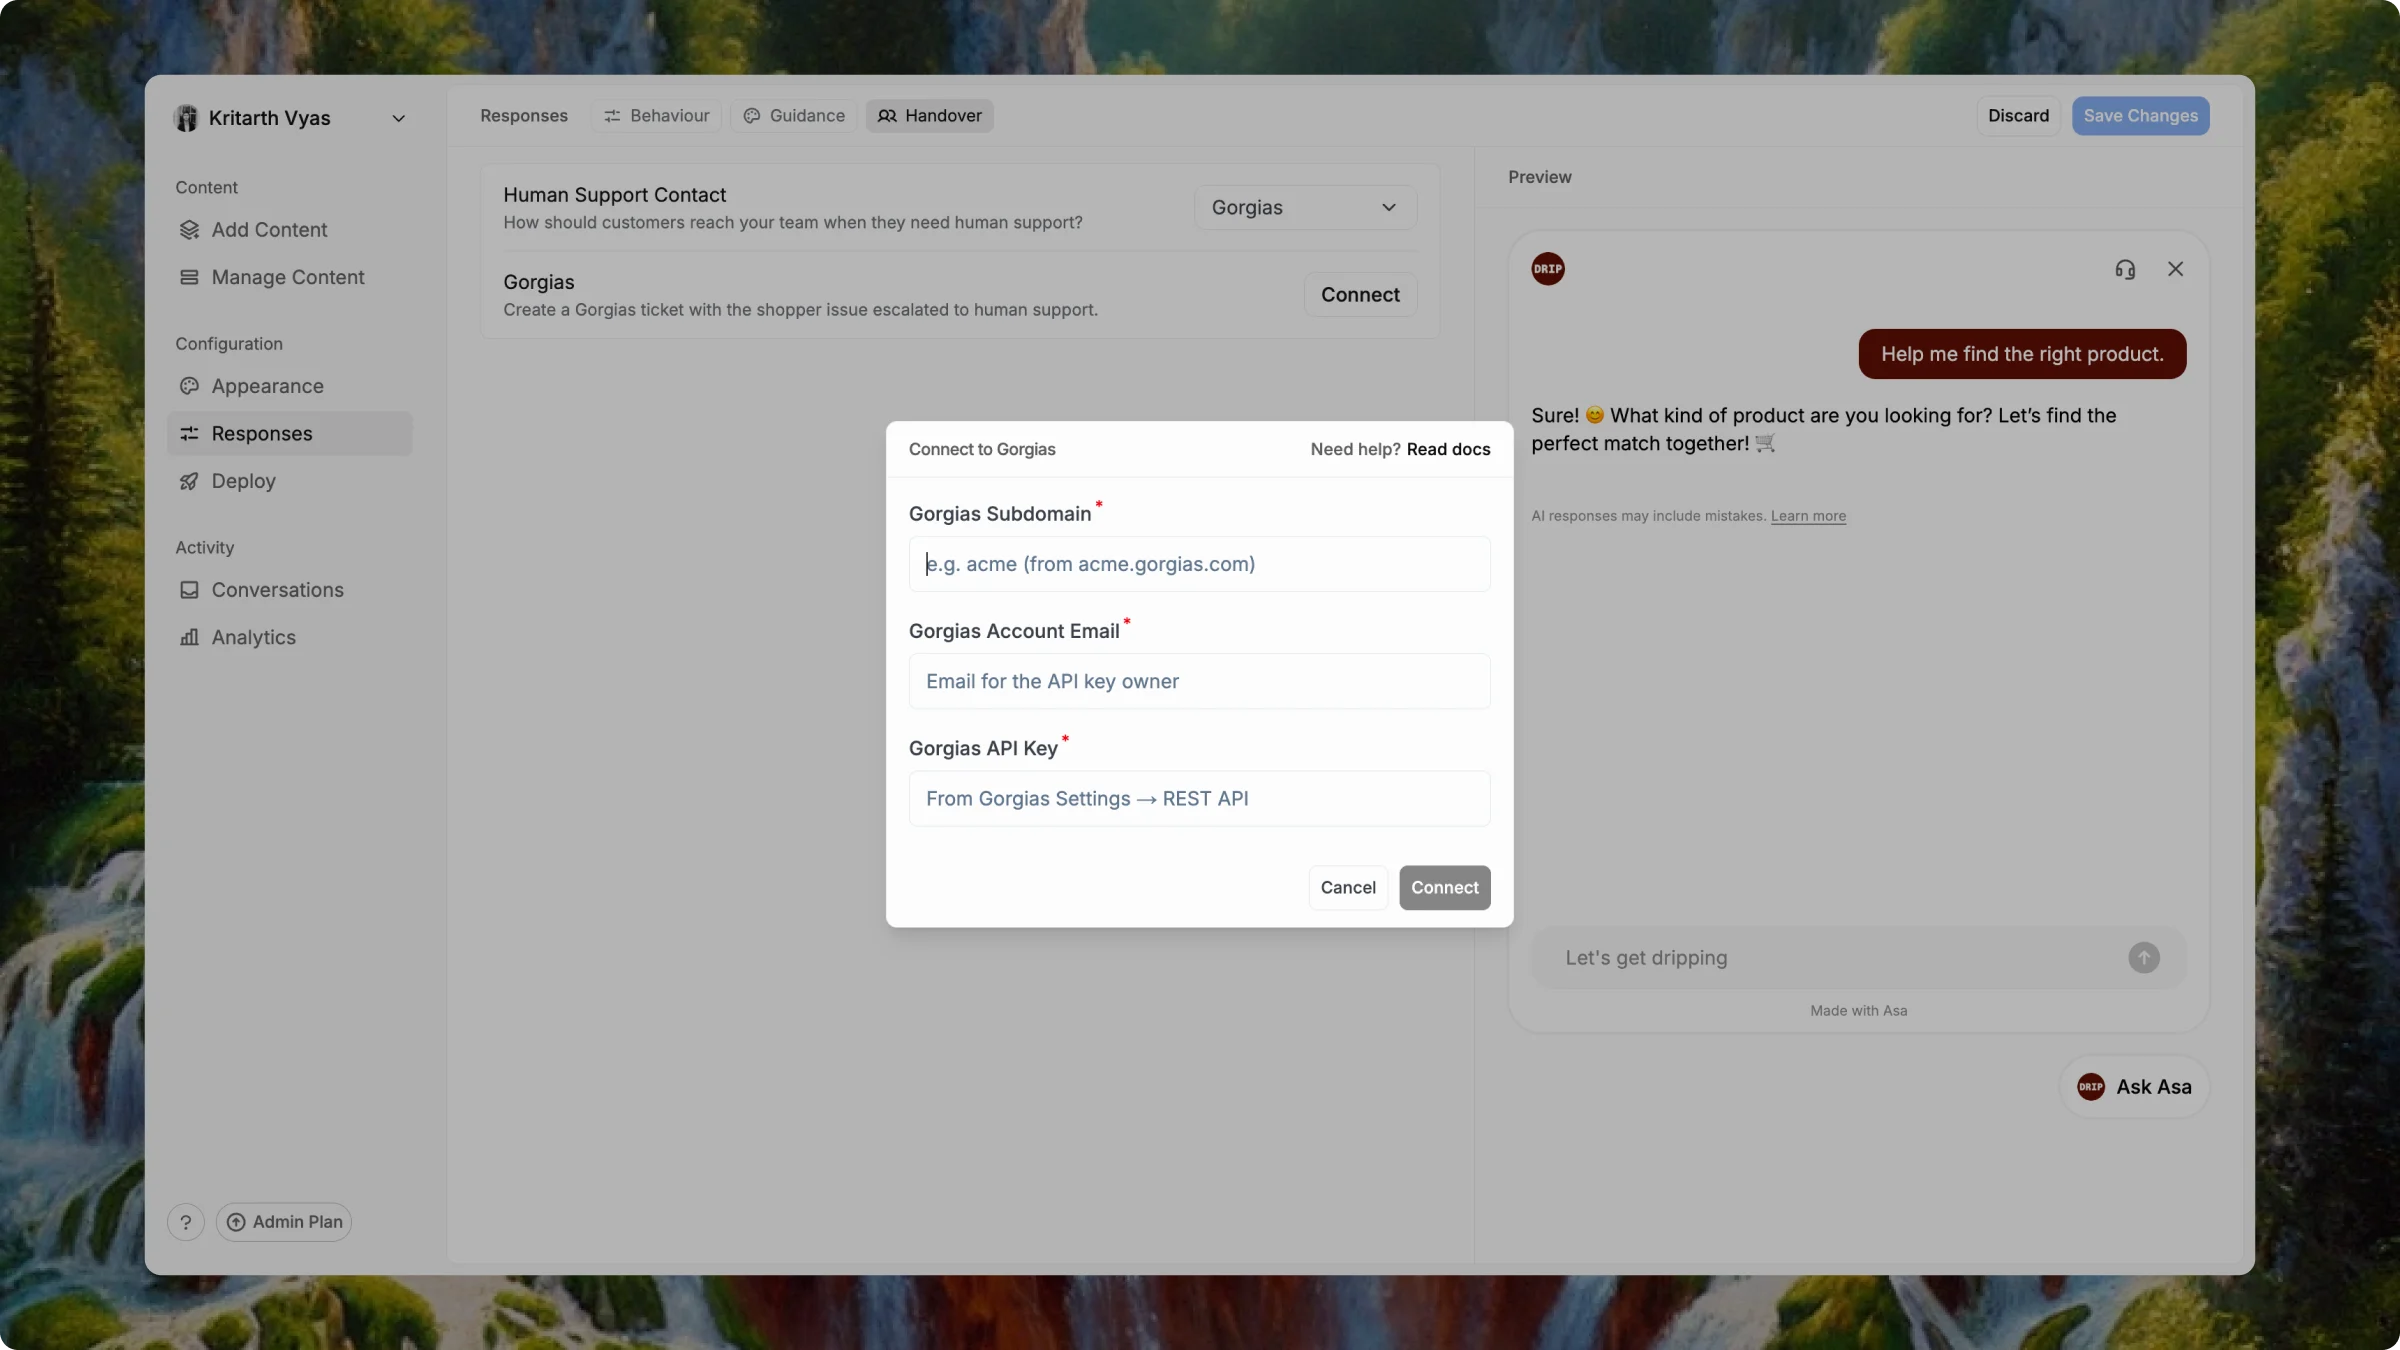Click the help question mark icon
This screenshot has height=1350, width=2400.
coord(185,1222)
